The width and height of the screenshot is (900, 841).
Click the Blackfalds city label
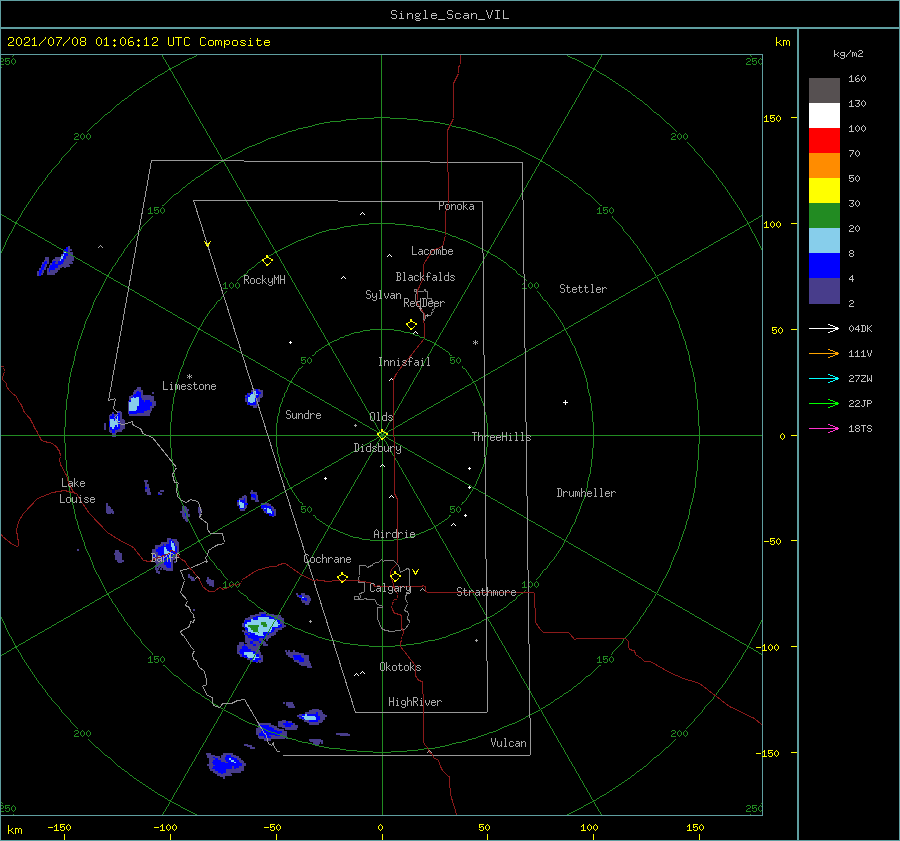coord(425,277)
